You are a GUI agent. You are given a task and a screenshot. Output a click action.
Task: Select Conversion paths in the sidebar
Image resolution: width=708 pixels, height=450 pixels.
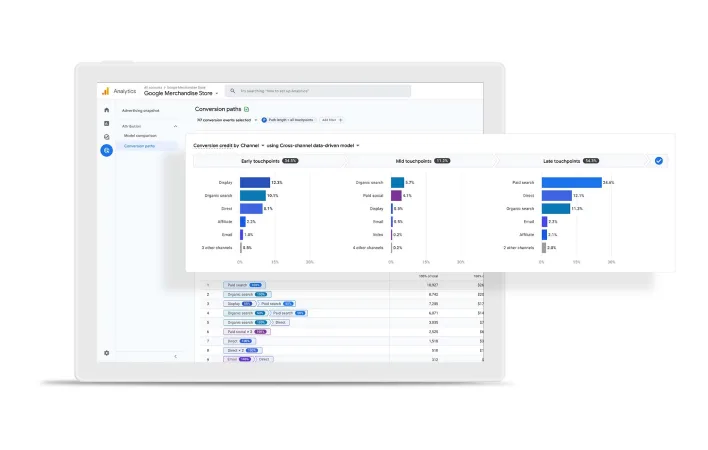click(x=140, y=146)
